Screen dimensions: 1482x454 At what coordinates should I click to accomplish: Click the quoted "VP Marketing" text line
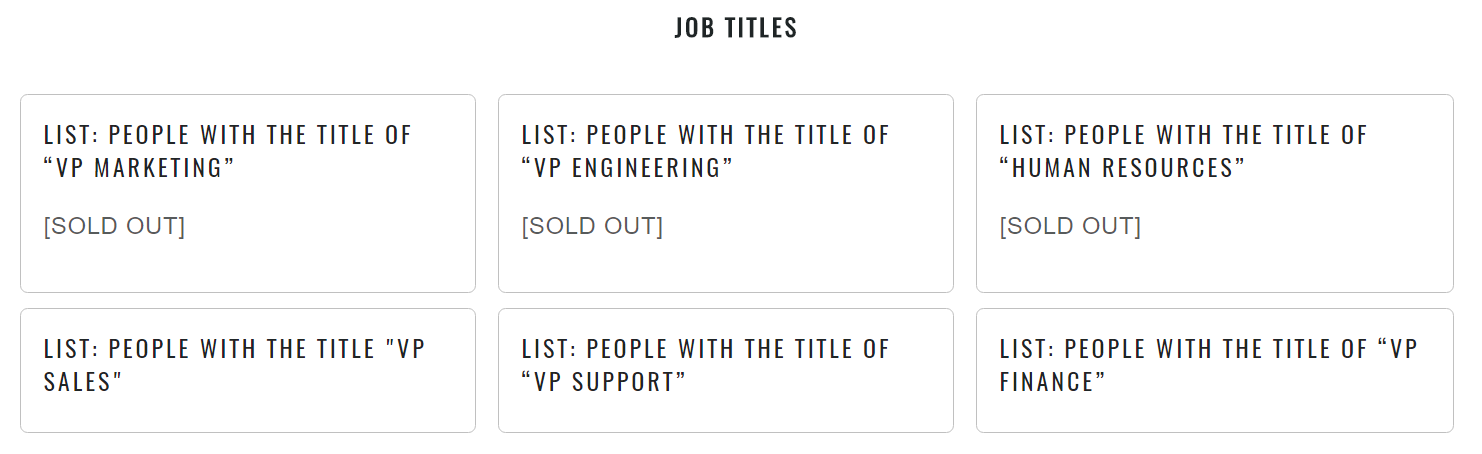pos(139,168)
